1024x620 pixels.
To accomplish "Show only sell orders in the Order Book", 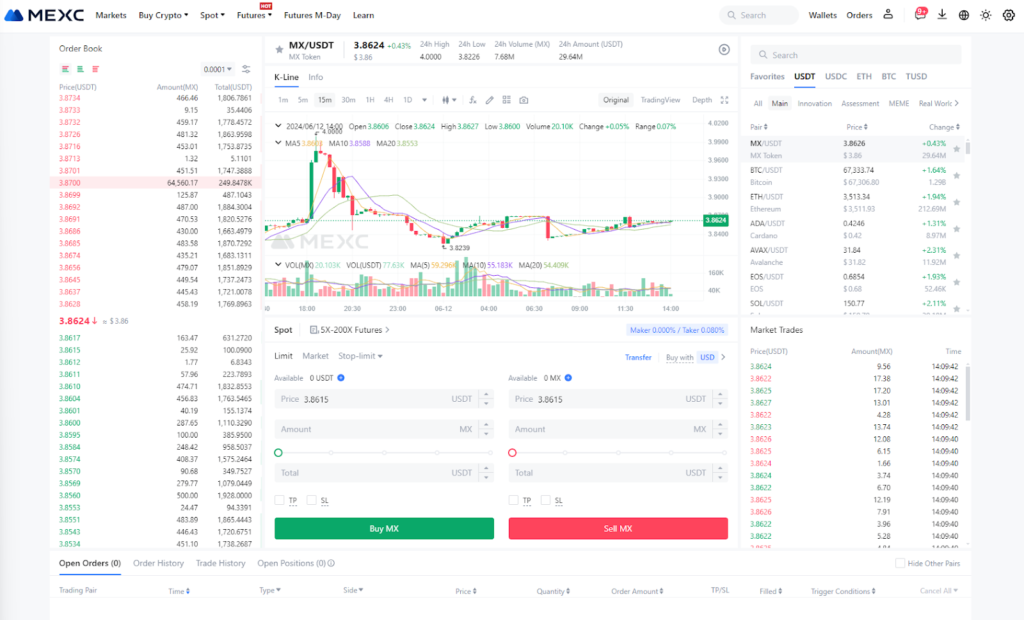I will 95,69.
